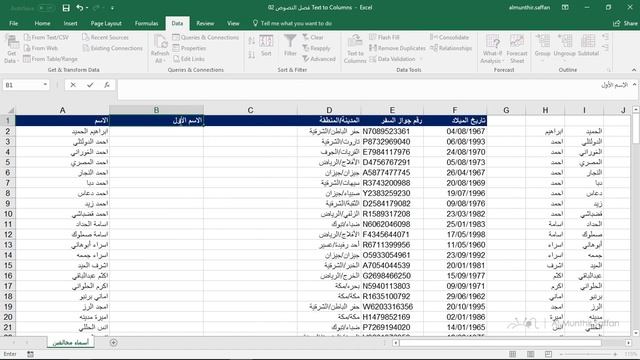Viewport: 640px width, 360px height.
Task: Expand the formula bar
Action: click(x=634, y=84)
